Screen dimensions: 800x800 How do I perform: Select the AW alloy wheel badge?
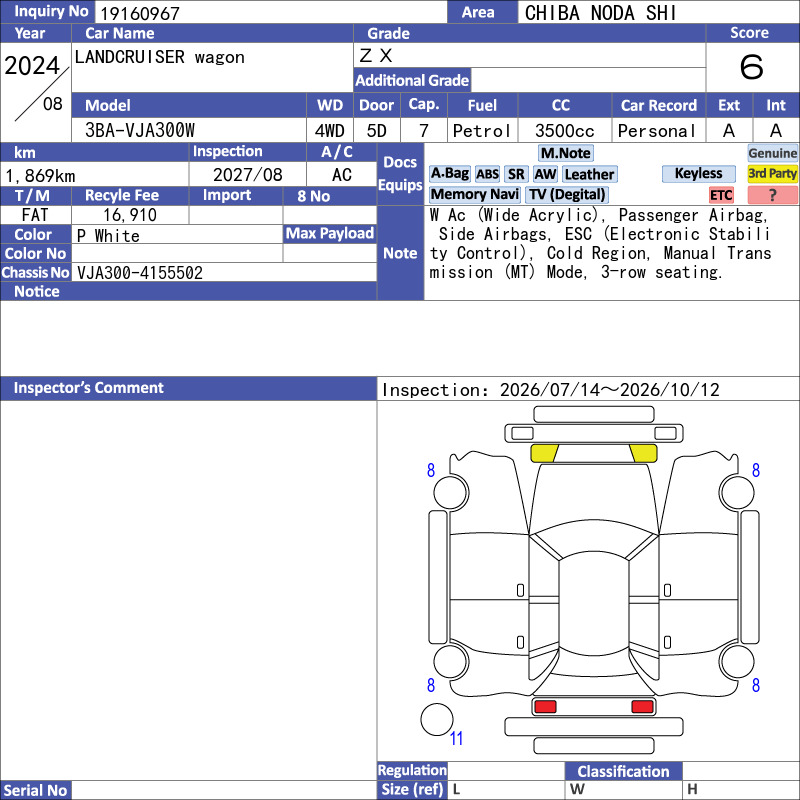[545, 174]
